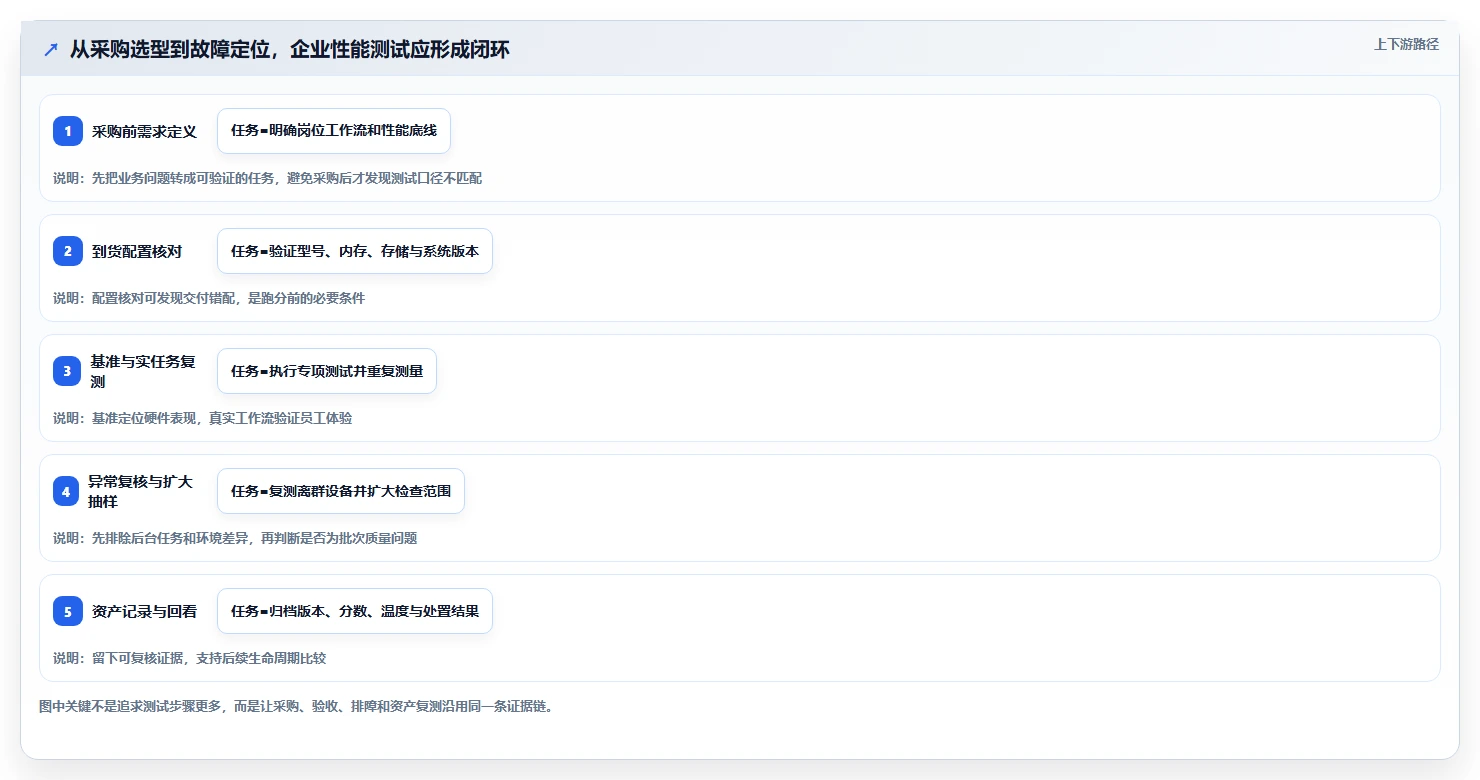Click the arrow icon beside the title
The image size is (1480, 780).
[51, 49]
